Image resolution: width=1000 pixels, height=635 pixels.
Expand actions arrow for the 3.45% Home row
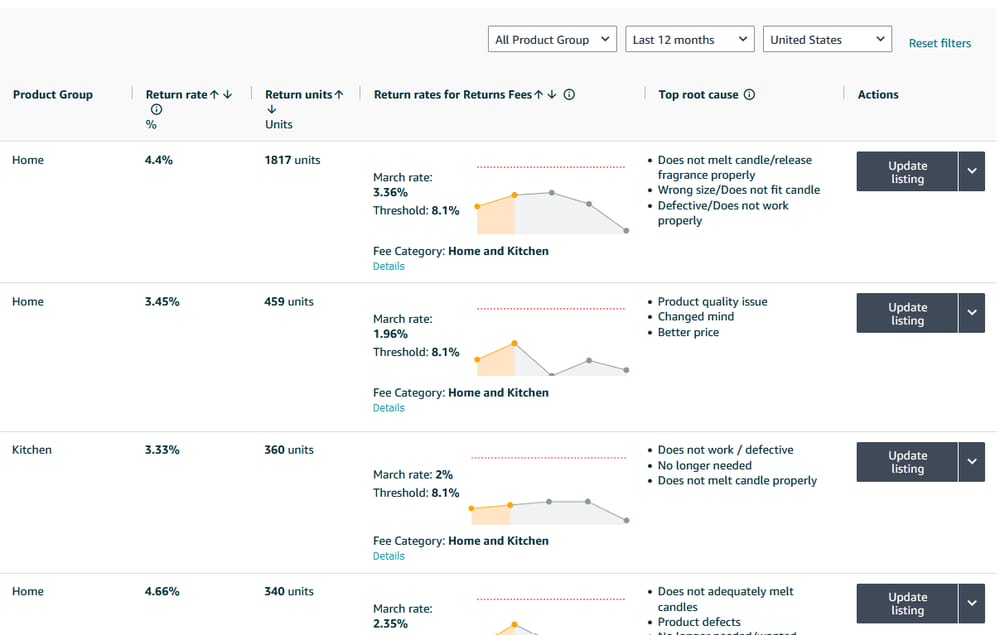tap(972, 313)
